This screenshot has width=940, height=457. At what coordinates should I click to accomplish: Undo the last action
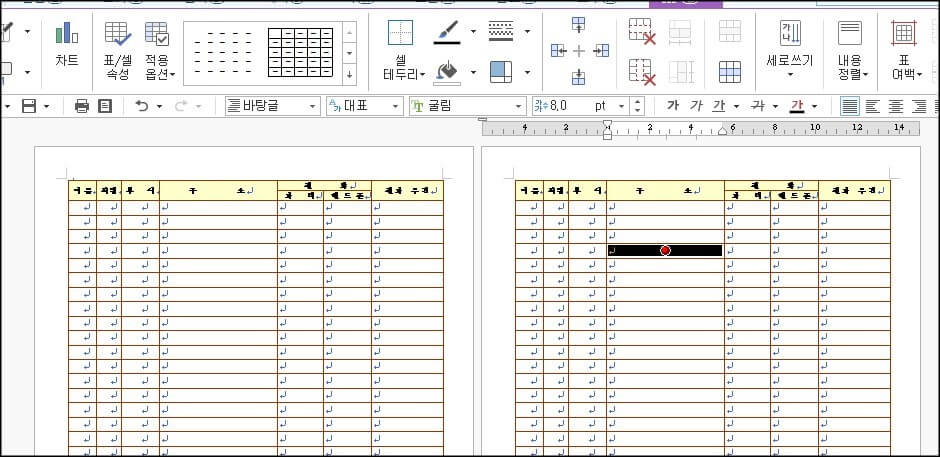(141, 107)
